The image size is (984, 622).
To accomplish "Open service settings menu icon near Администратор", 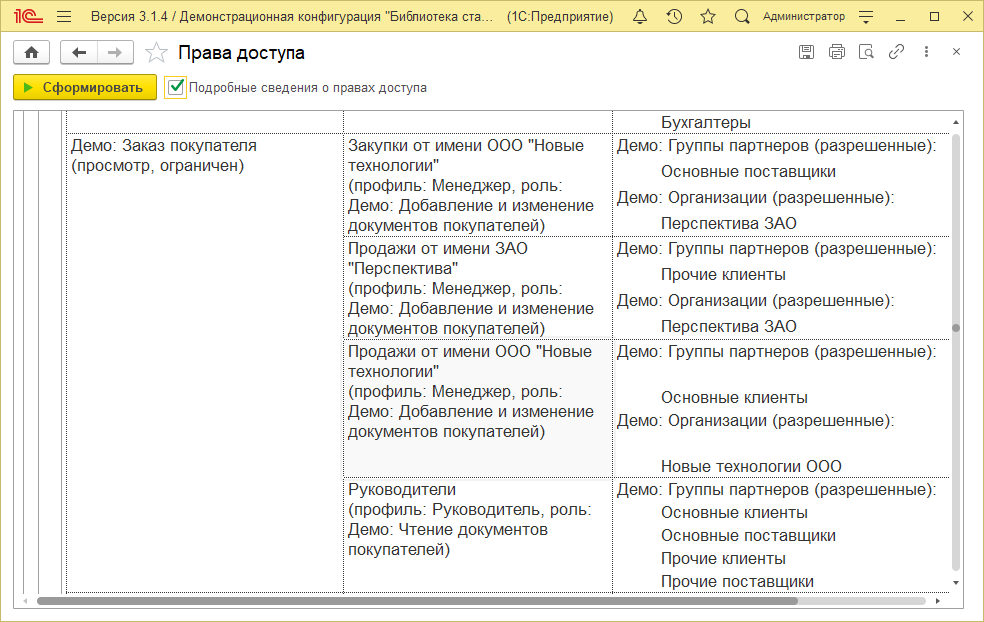I will pos(866,17).
